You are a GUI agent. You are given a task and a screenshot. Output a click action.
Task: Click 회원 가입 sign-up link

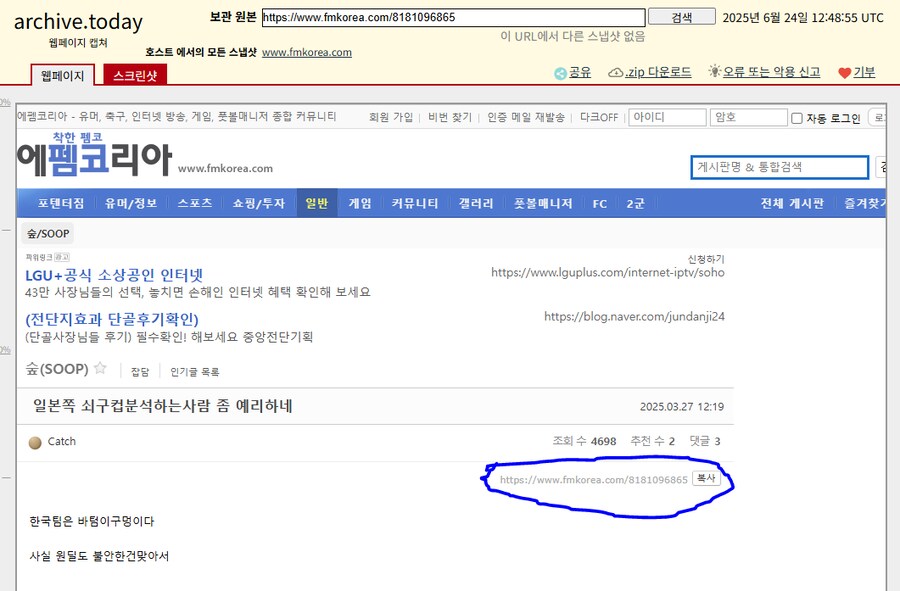391,117
